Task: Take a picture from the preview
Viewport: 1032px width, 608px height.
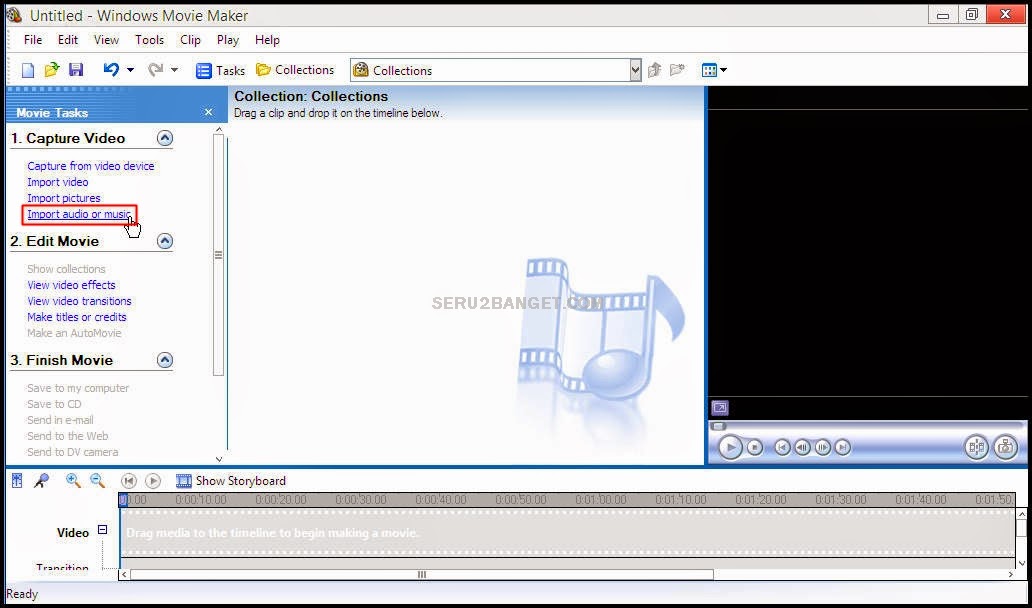Action: [1005, 447]
